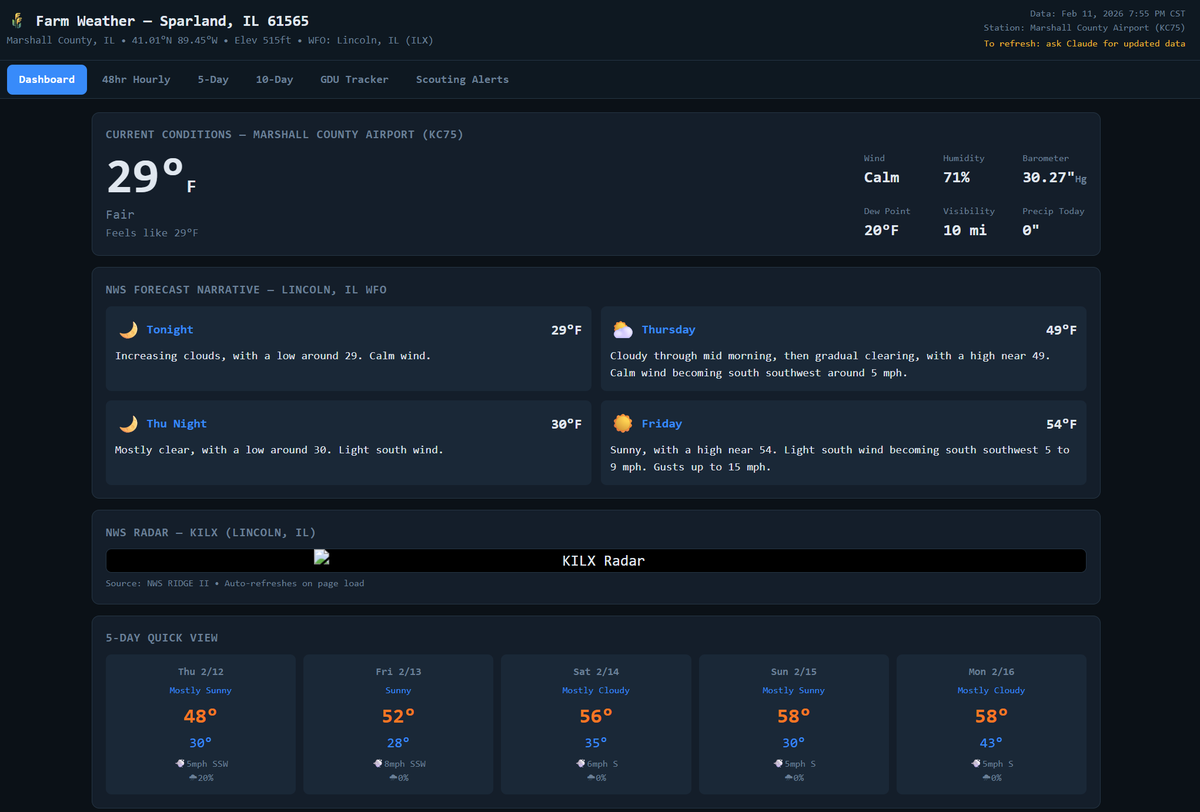Click the 52° high on the Fri 2/13 card
Image resolution: width=1200 pixels, height=812 pixels.
[x=398, y=716]
